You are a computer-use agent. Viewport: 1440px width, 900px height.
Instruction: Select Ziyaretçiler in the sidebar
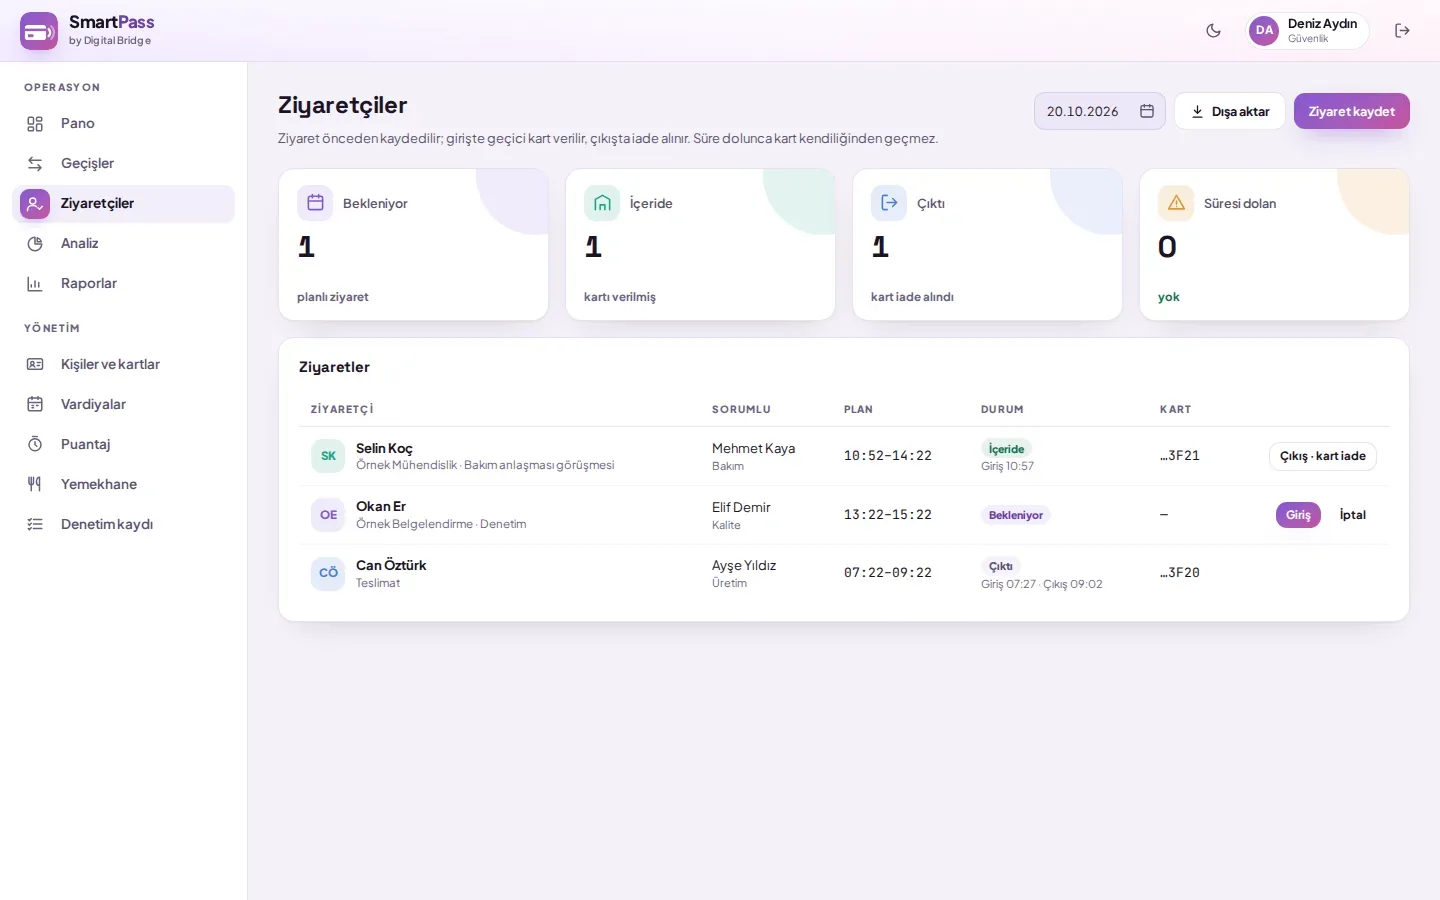(123, 204)
